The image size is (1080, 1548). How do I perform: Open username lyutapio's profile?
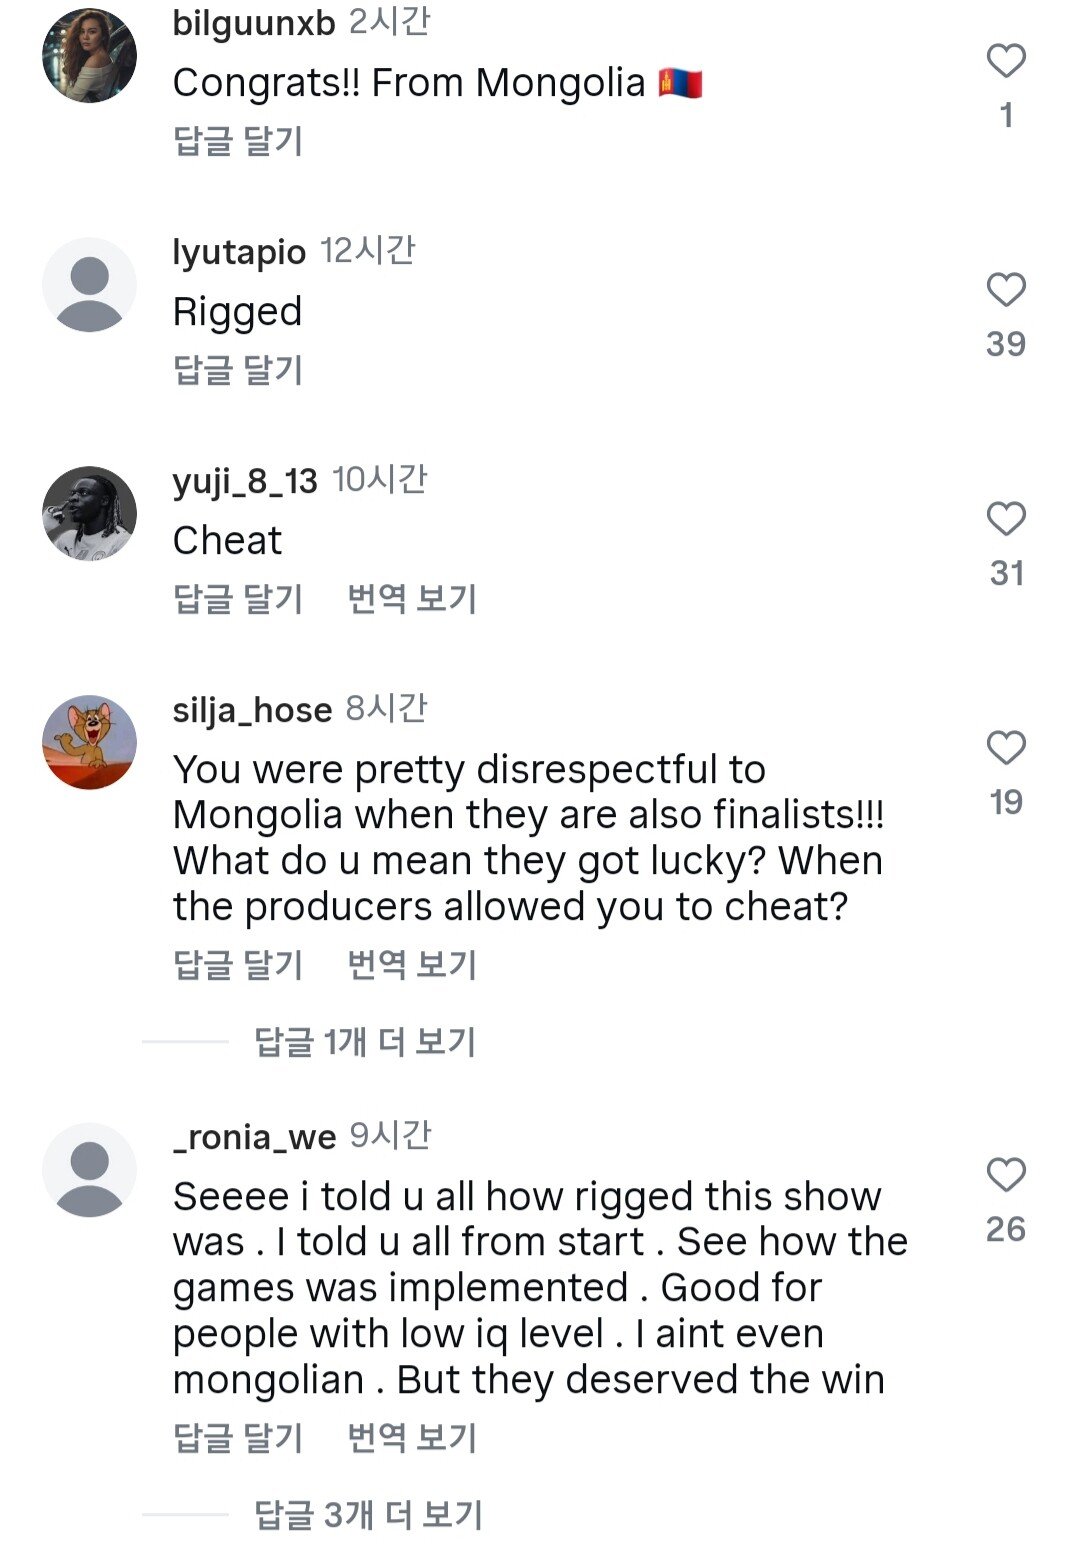coord(239,252)
